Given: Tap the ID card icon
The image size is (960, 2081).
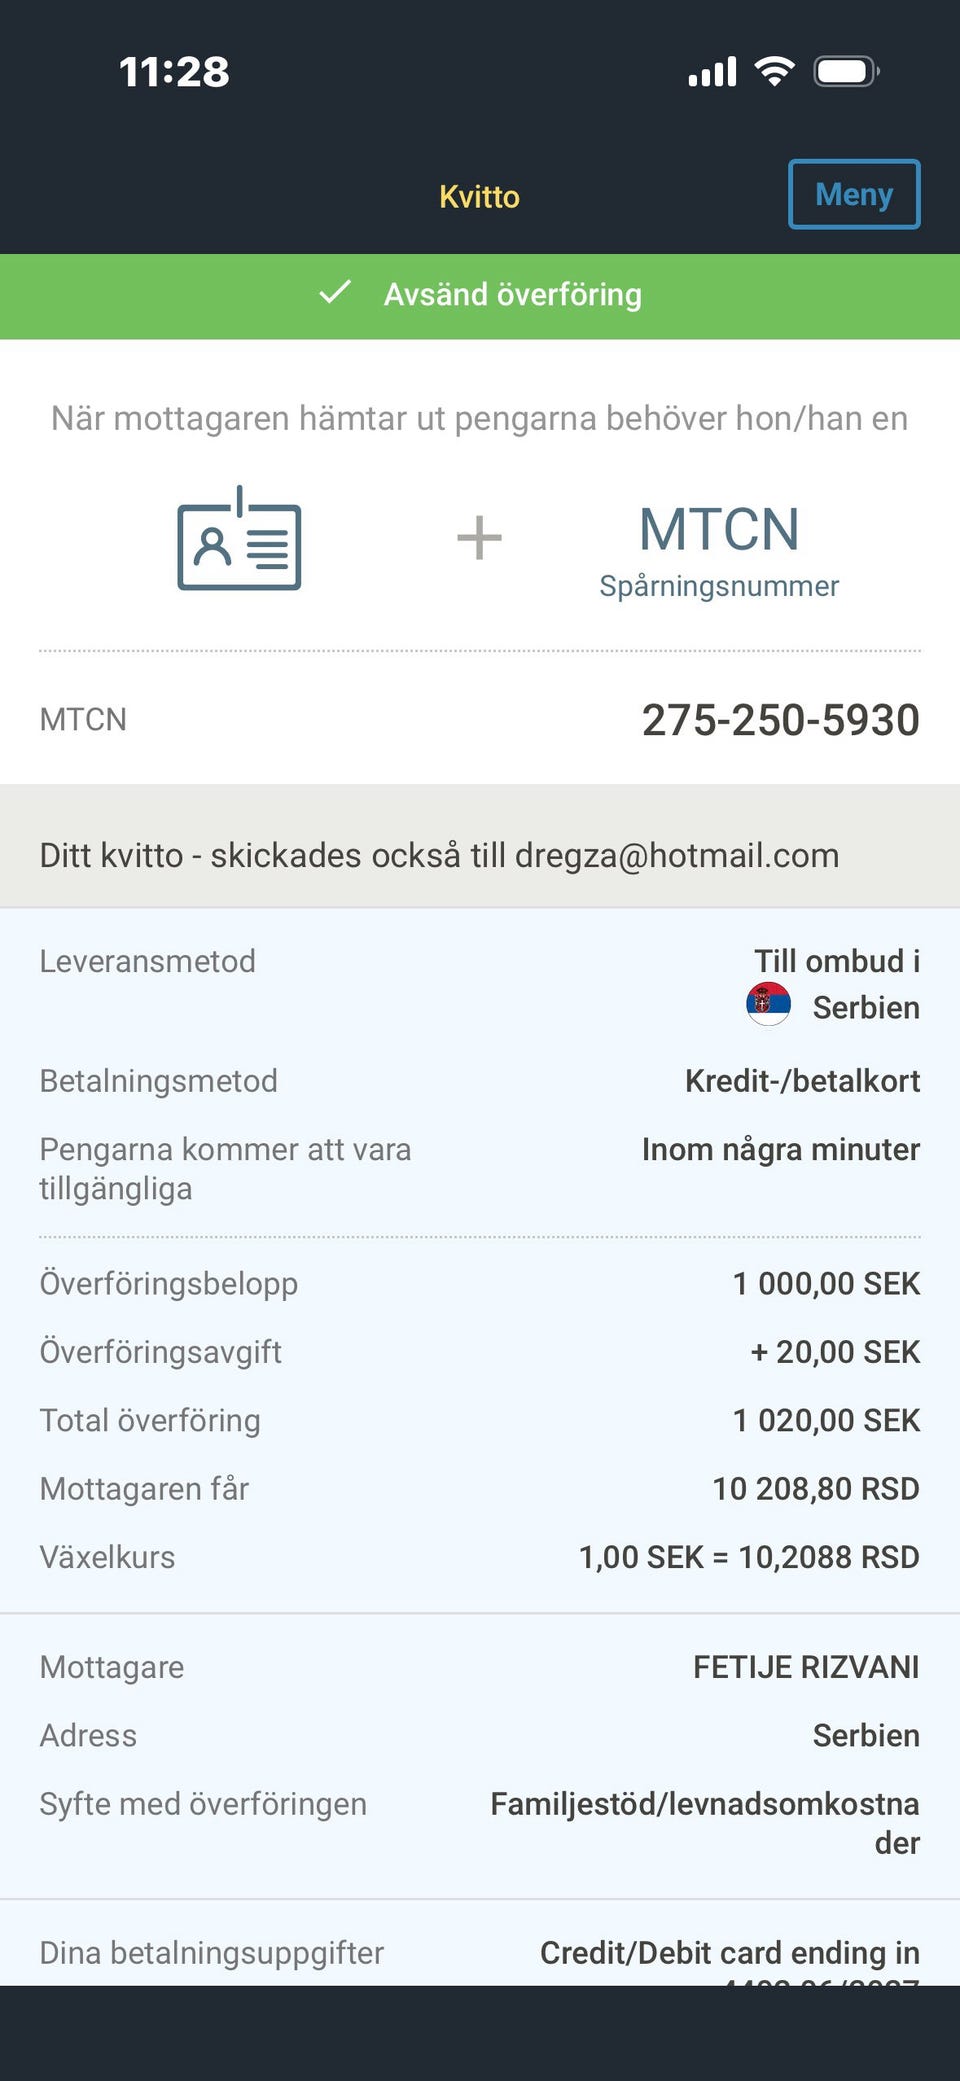Looking at the screenshot, I should (239, 538).
